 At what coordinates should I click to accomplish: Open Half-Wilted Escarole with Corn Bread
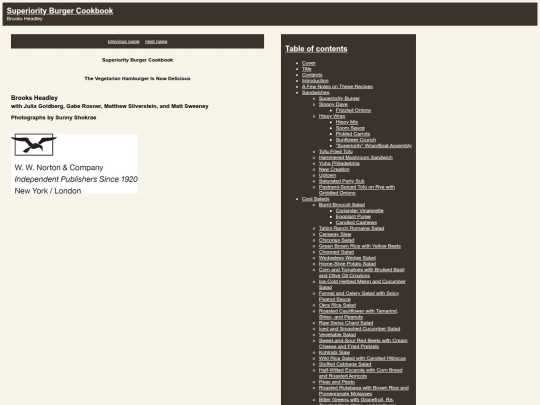(361, 373)
